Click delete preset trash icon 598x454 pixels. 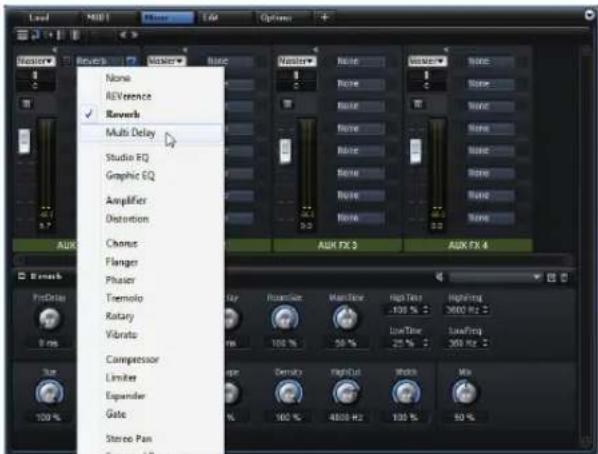[x=564, y=277]
